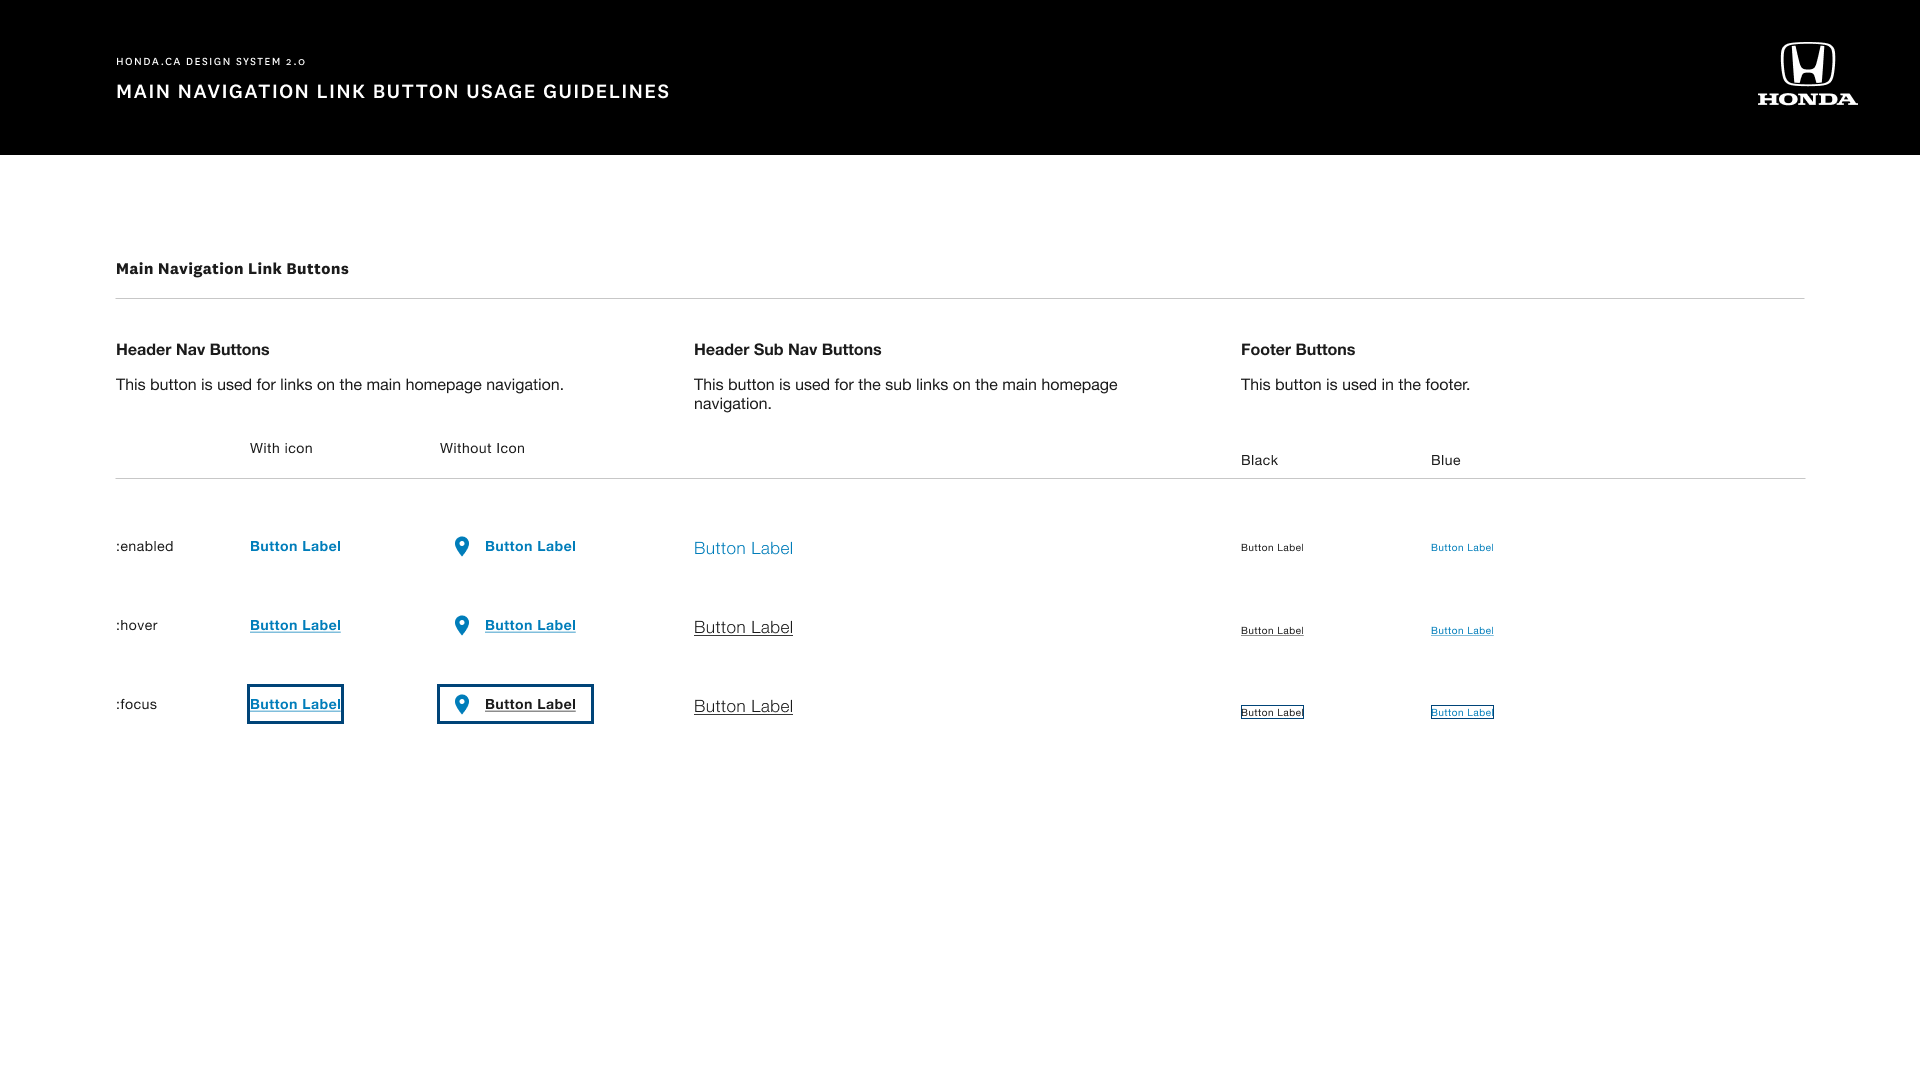1920x1080 pixels.
Task: Click the location pin icon in focus row
Action: 462,704
